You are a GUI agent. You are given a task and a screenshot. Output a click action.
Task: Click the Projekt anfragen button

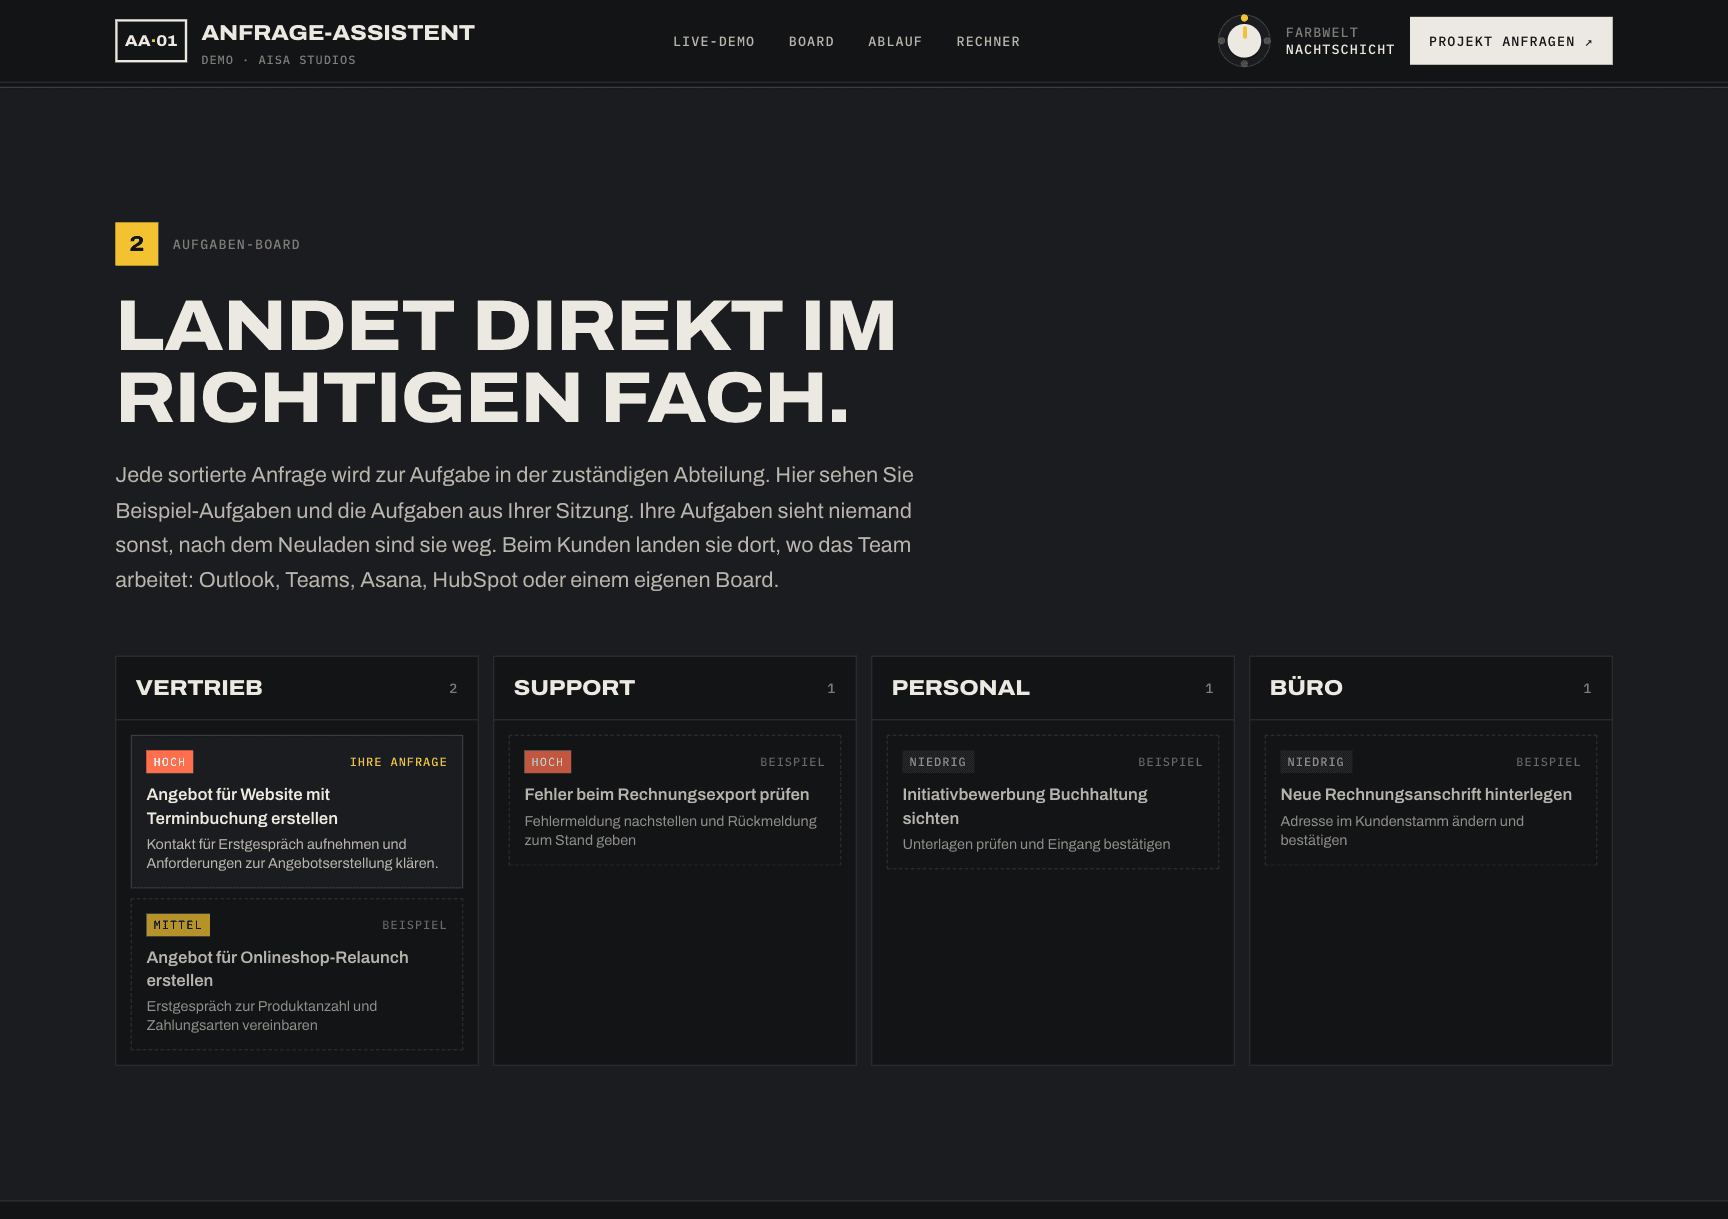pos(1511,41)
